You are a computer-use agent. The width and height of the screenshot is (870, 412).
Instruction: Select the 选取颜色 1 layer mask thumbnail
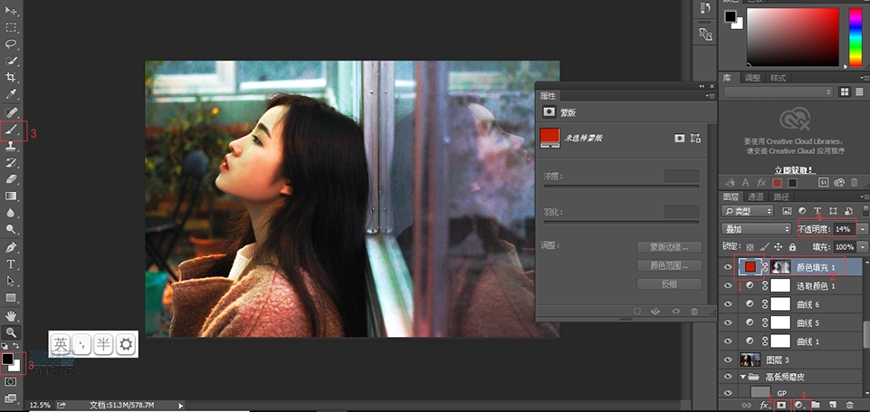pyautogui.click(x=780, y=286)
